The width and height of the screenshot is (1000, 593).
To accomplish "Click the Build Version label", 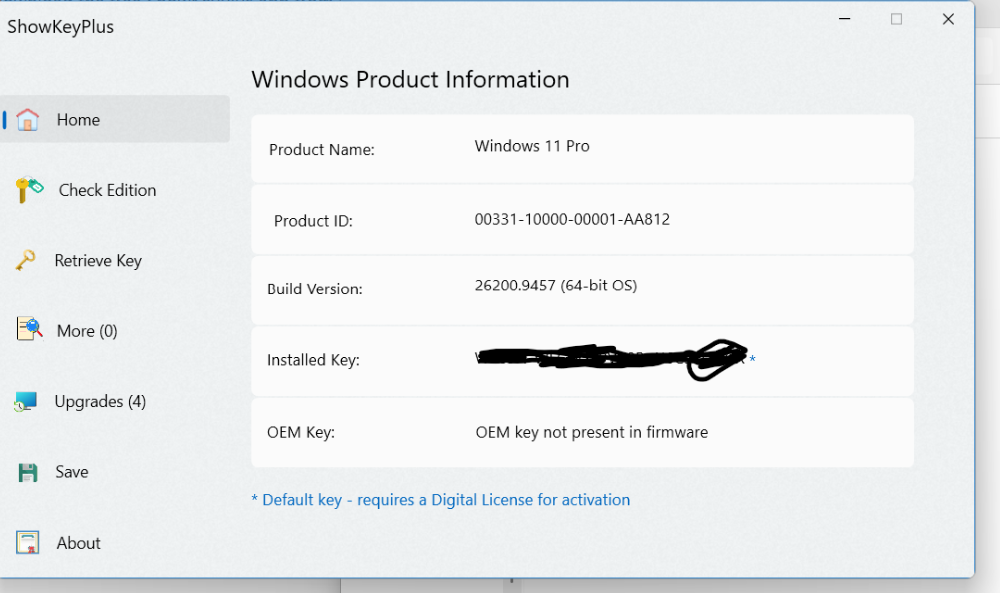I will tap(314, 289).
